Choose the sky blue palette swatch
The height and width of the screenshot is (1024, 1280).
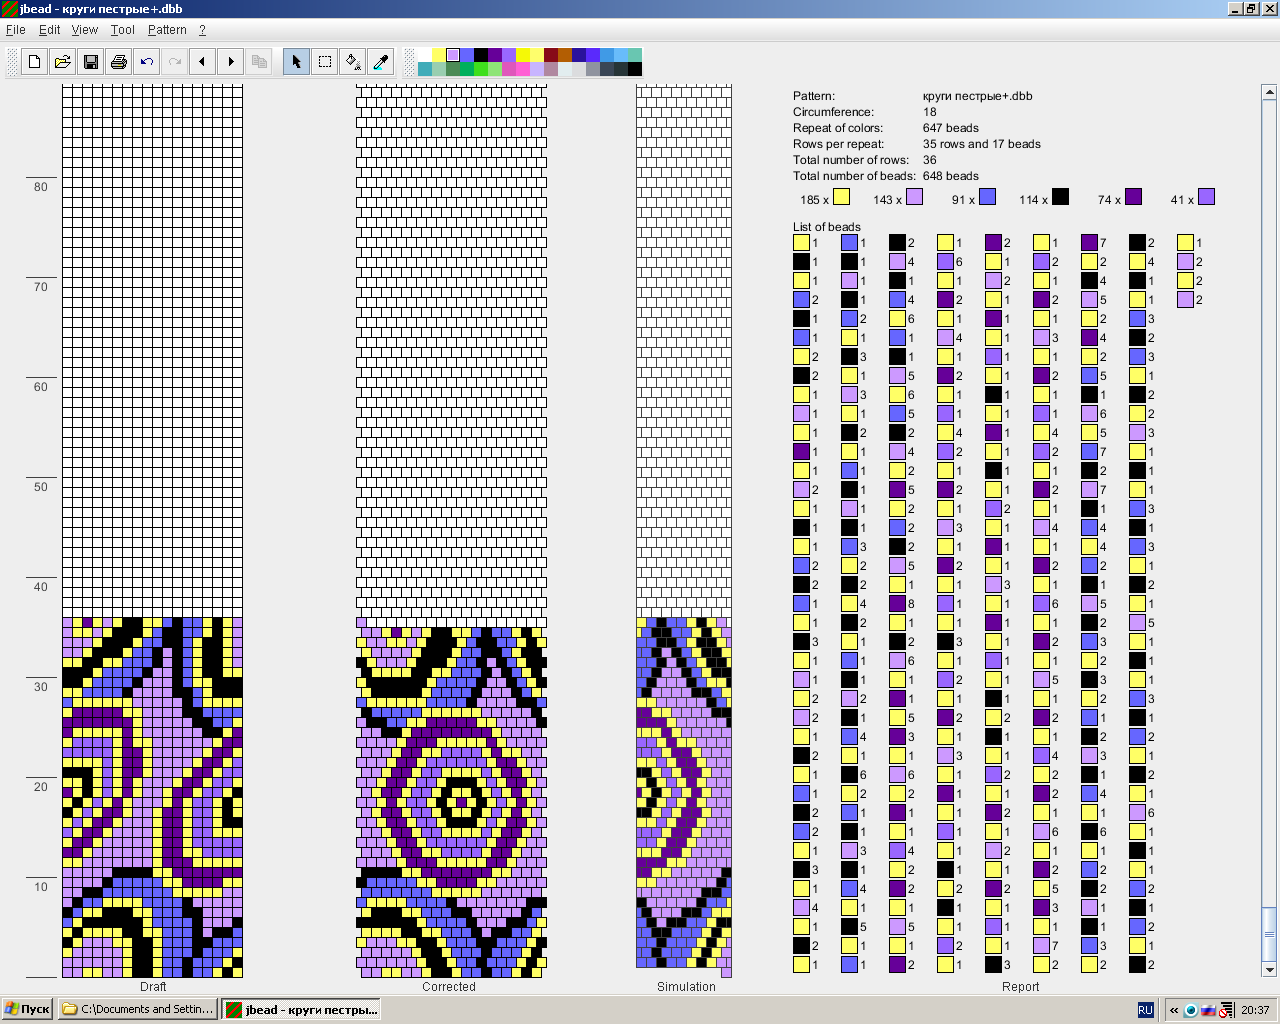coord(621,55)
